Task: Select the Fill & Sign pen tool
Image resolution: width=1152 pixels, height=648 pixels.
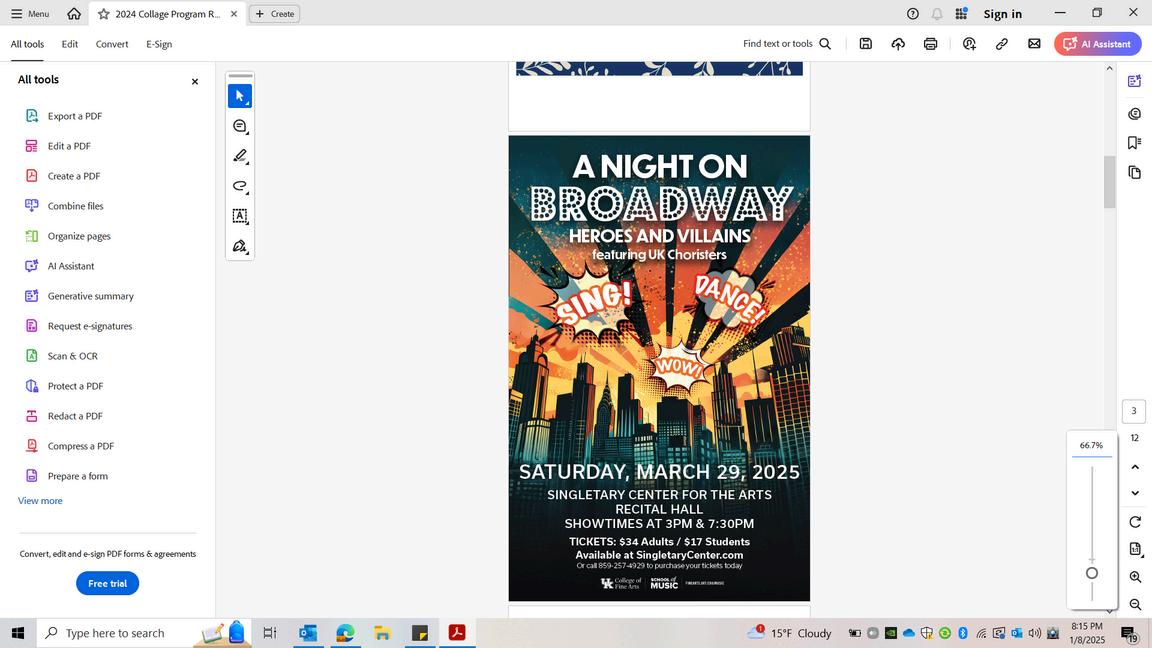Action: 240,246
